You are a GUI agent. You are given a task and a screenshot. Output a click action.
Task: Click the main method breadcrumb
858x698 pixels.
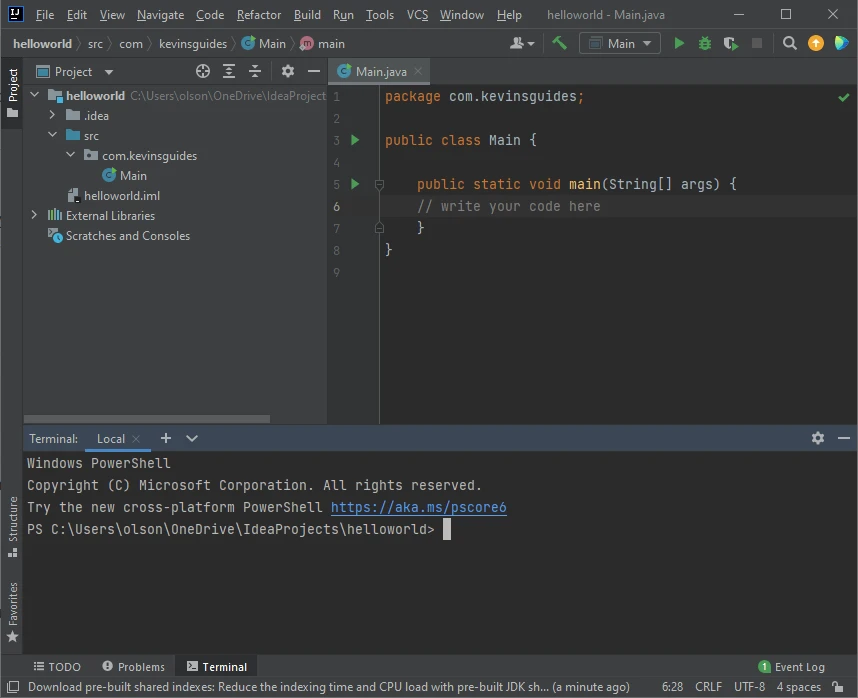[323, 44]
